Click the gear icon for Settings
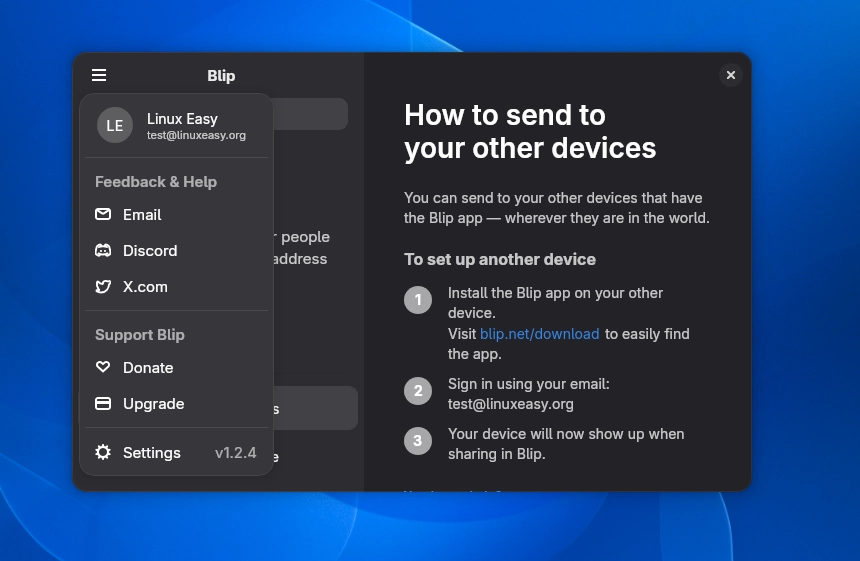The width and height of the screenshot is (860, 561). click(x=103, y=452)
